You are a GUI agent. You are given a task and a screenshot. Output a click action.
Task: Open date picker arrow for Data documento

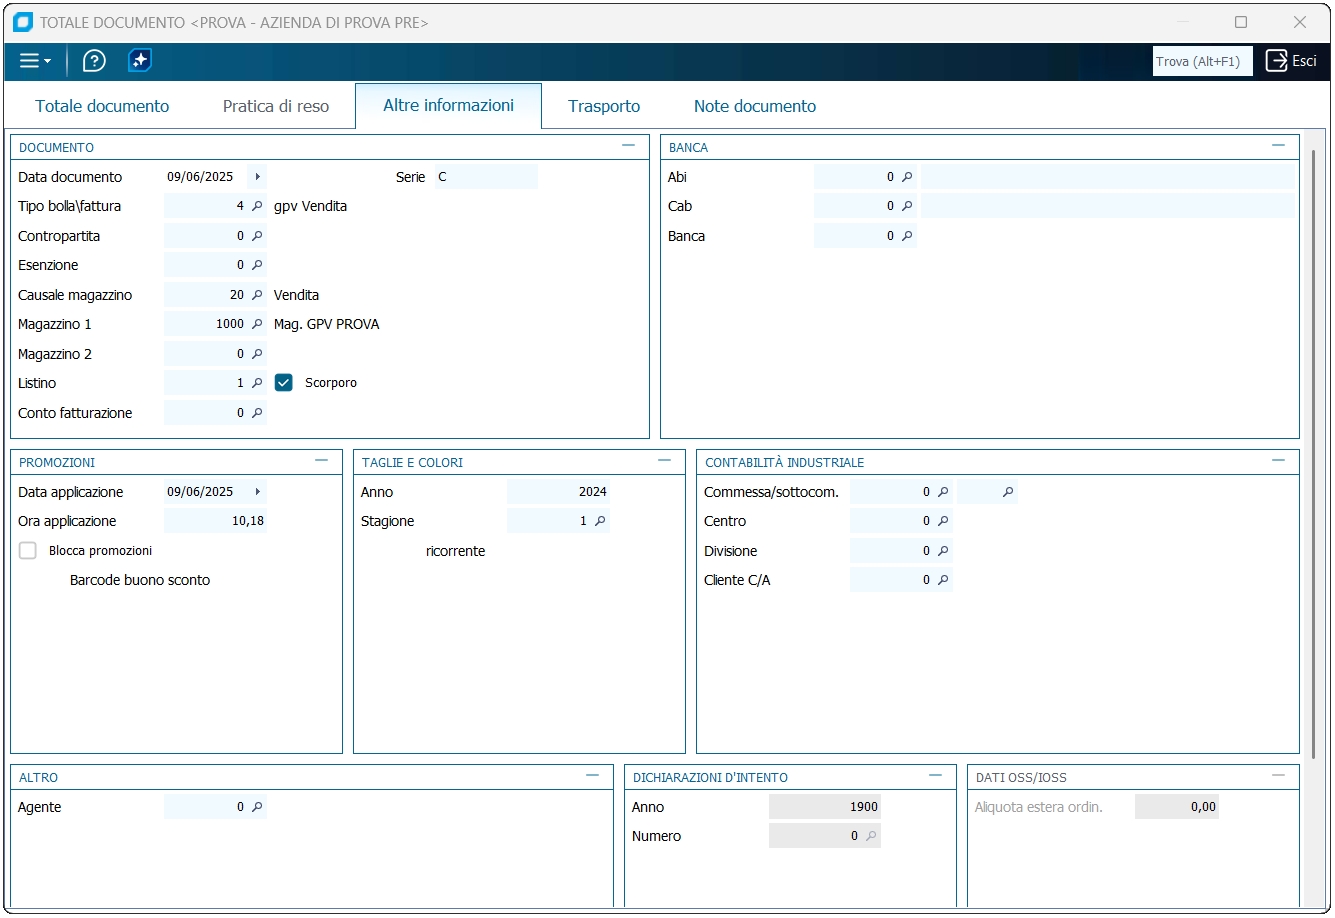(x=257, y=177)
